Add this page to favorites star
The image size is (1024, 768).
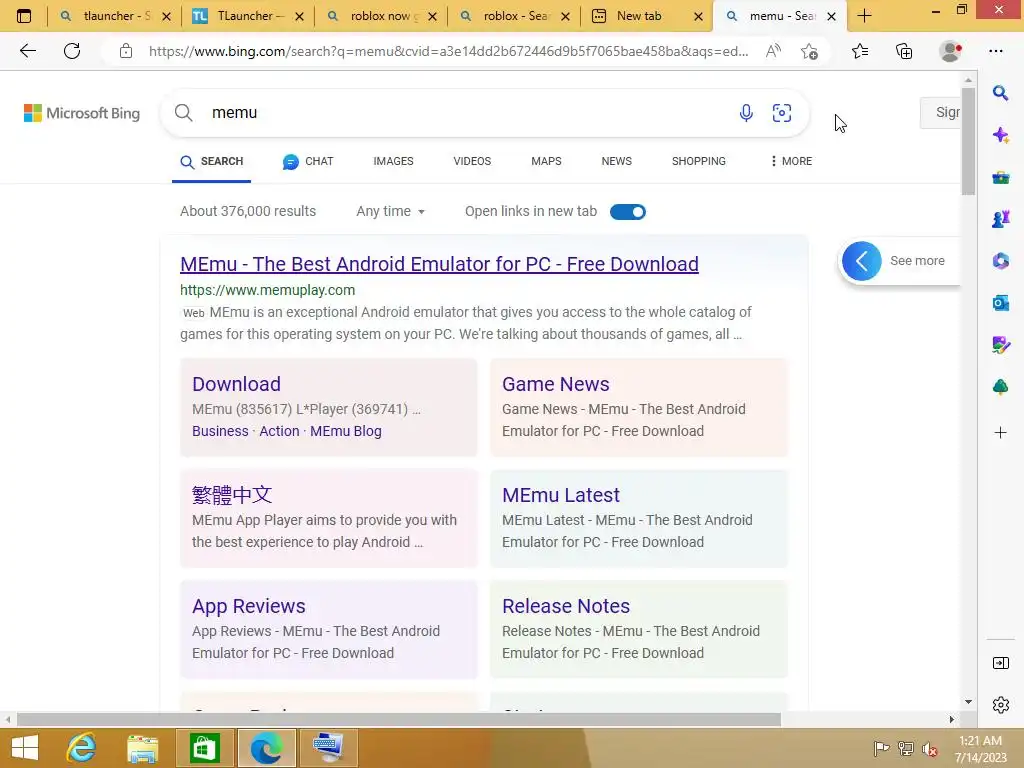[x=809, y=51]
